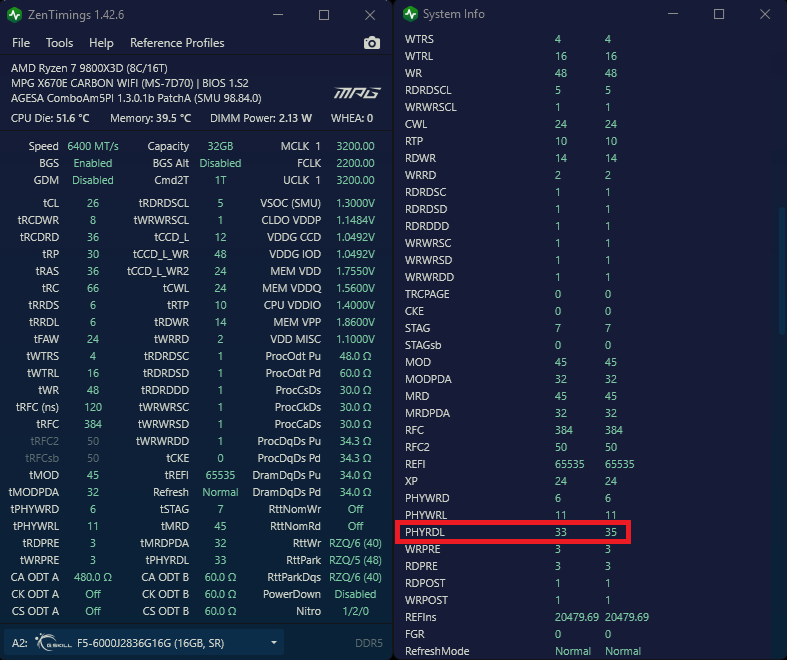This screenshot has height=660, width=787.
Task: Click the PHYRDL row label in System Info
Action: 425,532
